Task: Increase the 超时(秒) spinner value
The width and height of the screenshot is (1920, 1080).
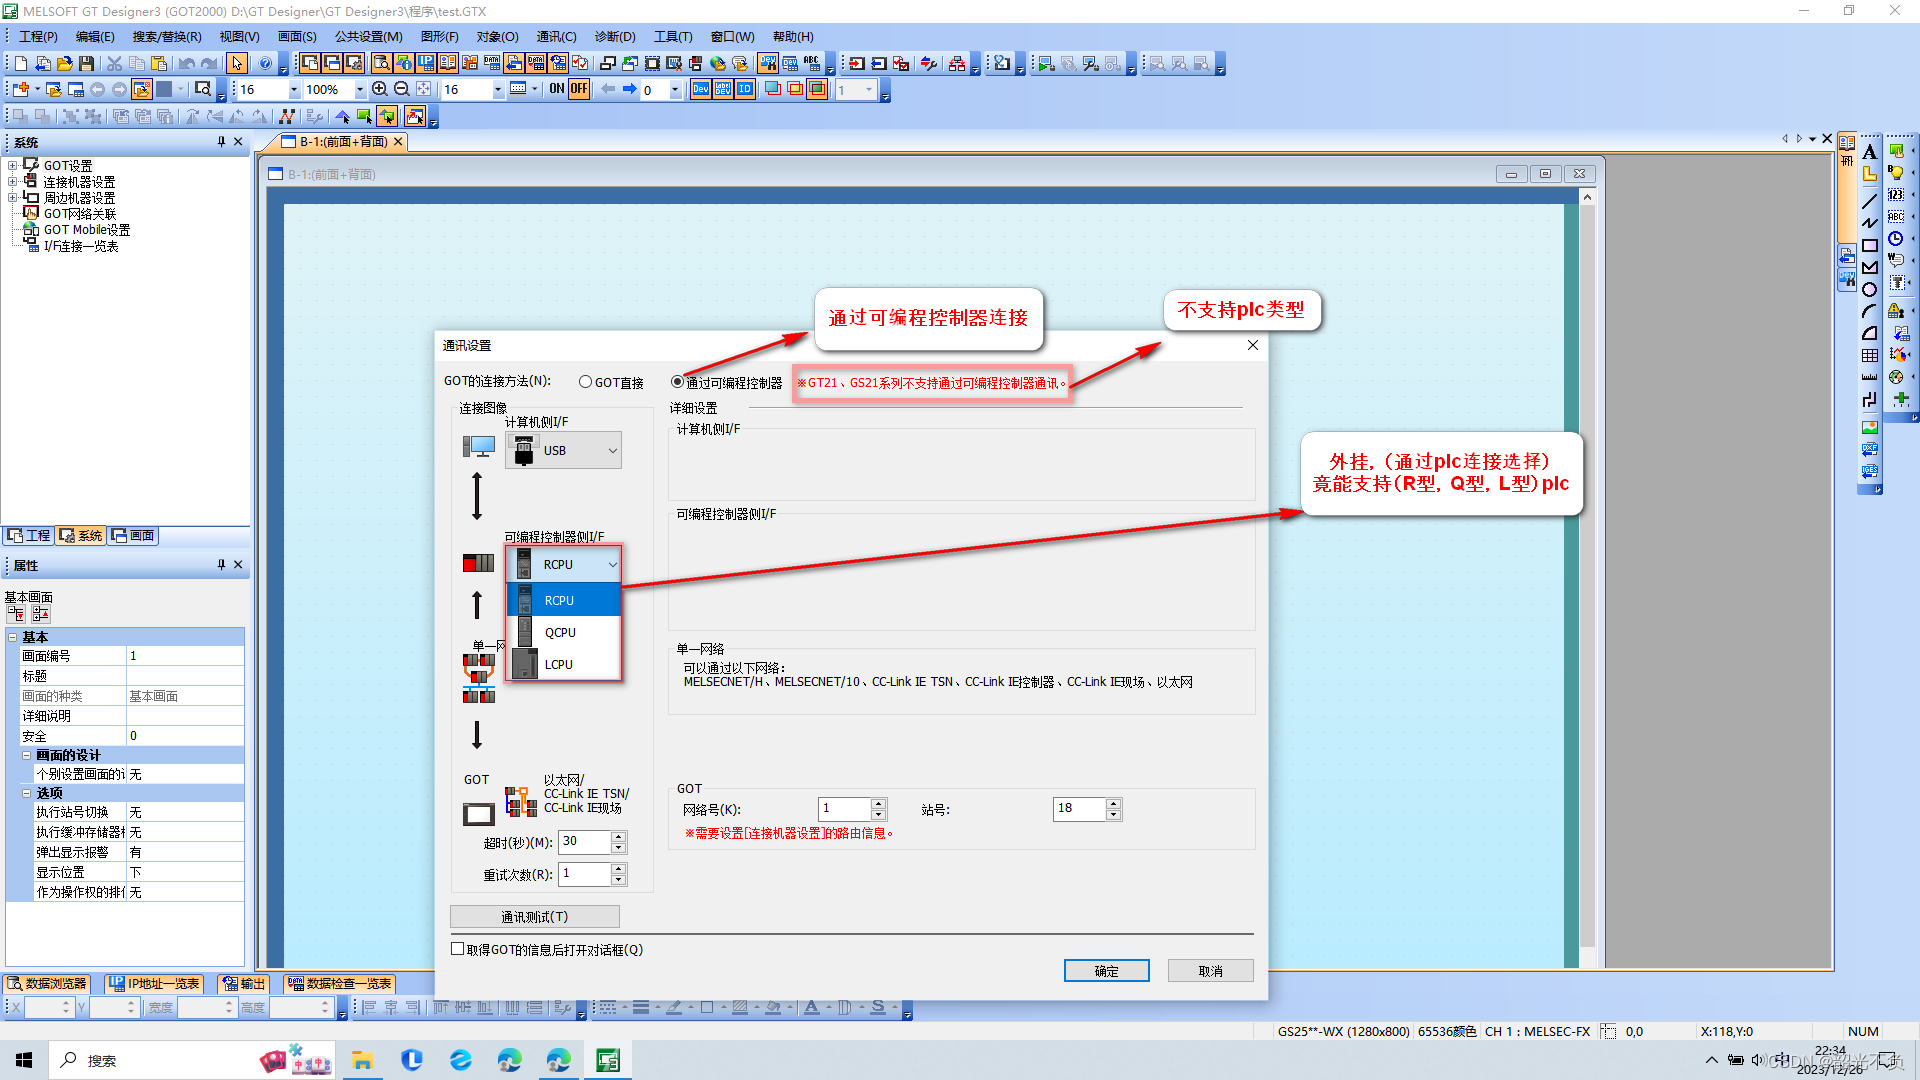Action: pyautogui.click(x=619, y=836)
